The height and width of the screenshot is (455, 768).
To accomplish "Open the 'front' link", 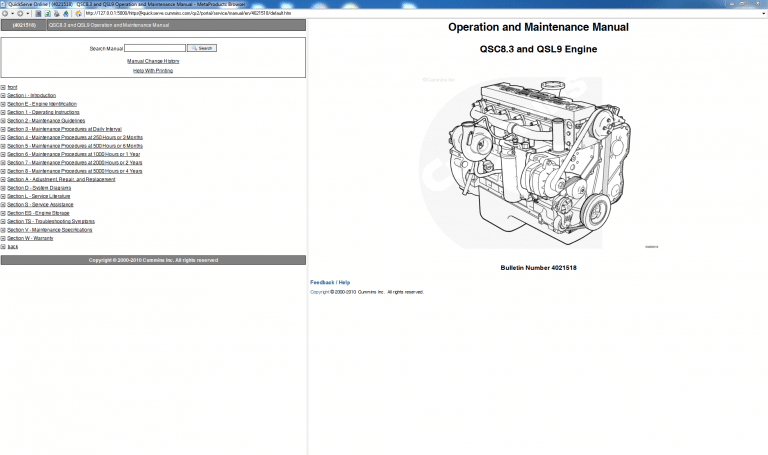I will click(12, 87).
